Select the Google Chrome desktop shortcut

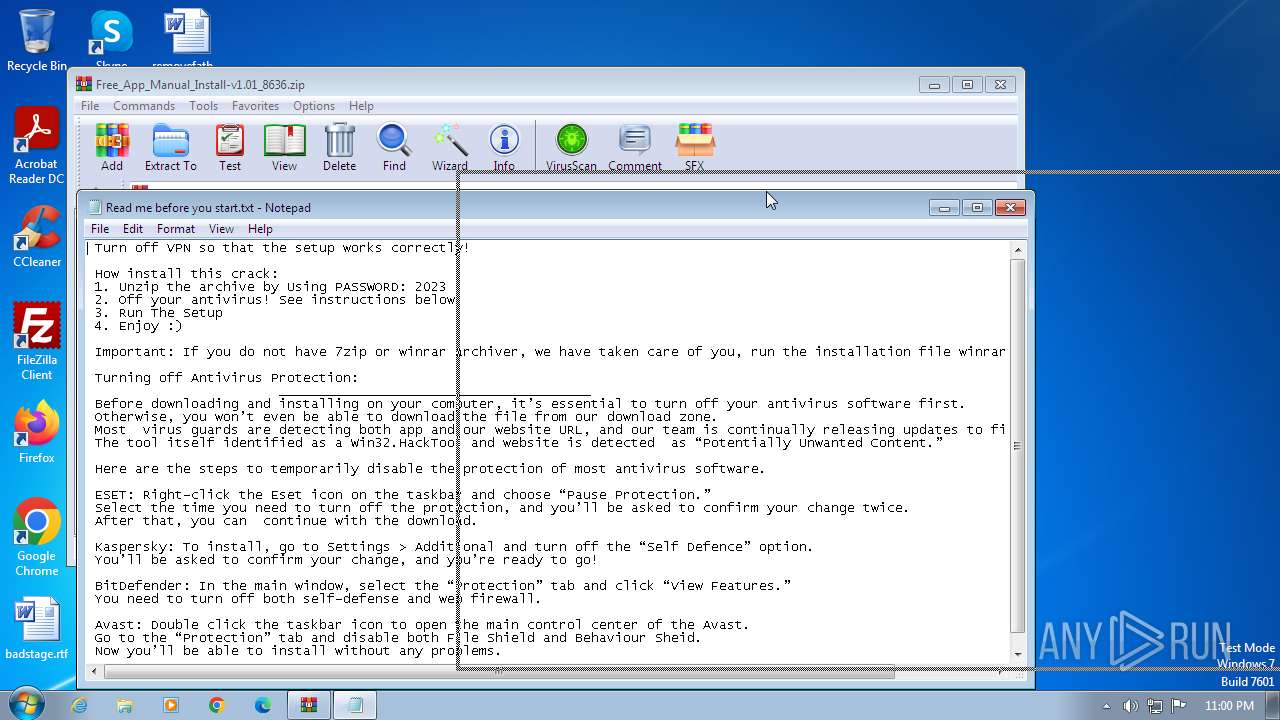37,538
